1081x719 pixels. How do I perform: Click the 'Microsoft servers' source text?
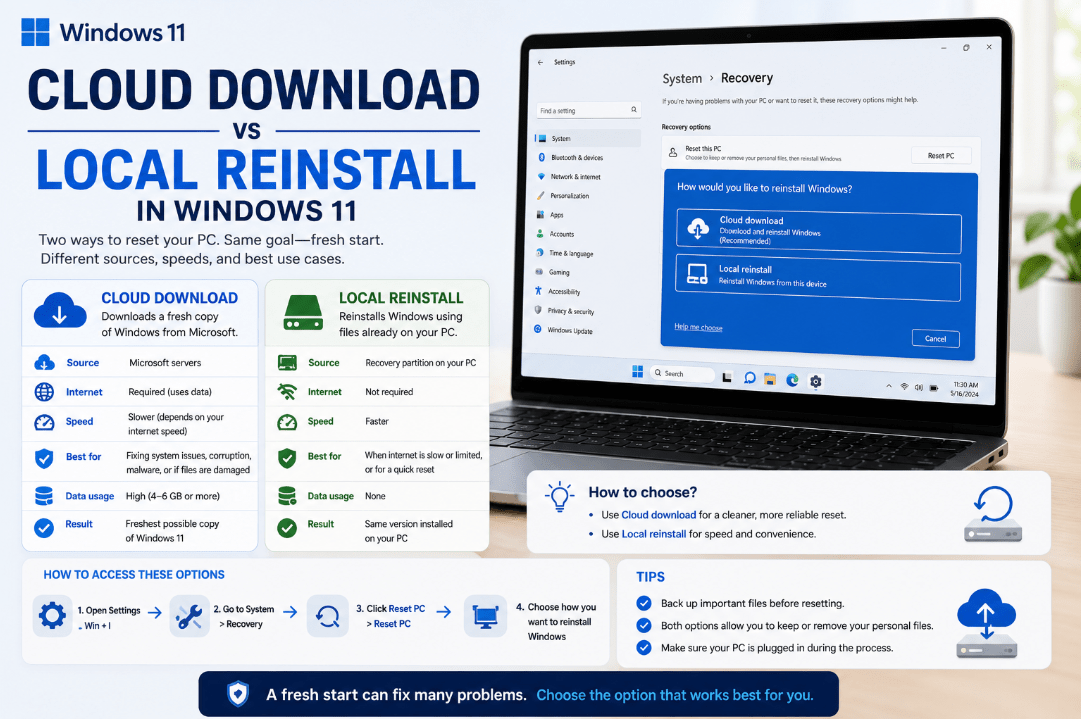point(165,363)
